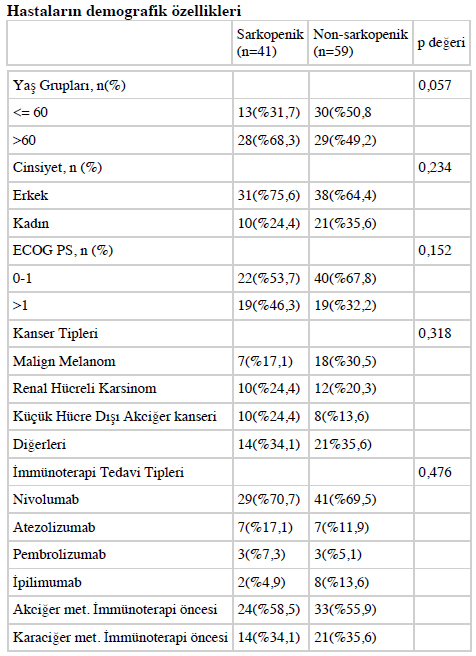Viewport: 476px width, 656px height.
Task: Click the Kadın row label
Action: pos(31,223)
